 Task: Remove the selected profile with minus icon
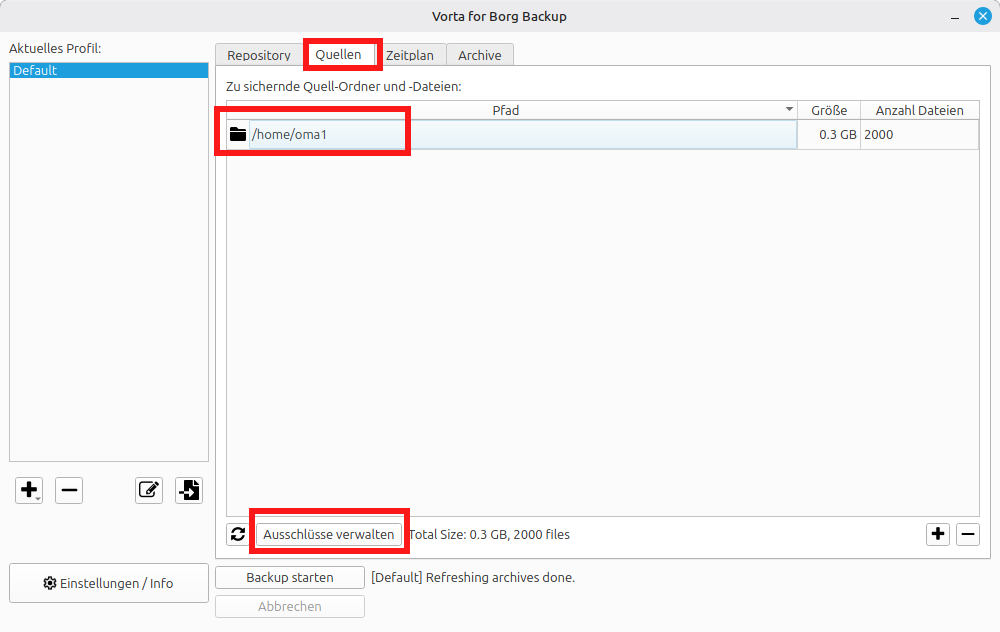coord(69,490)
